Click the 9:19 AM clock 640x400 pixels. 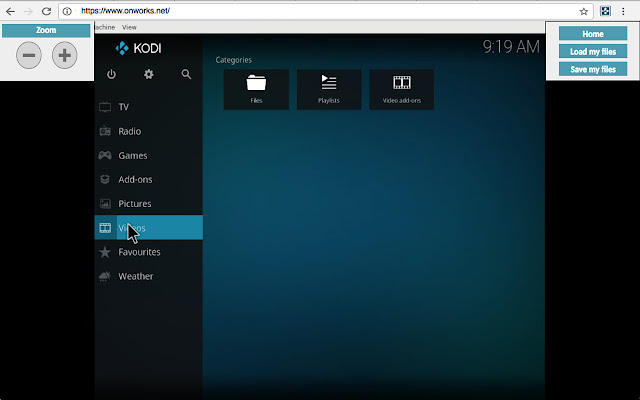tap(511, 47)
